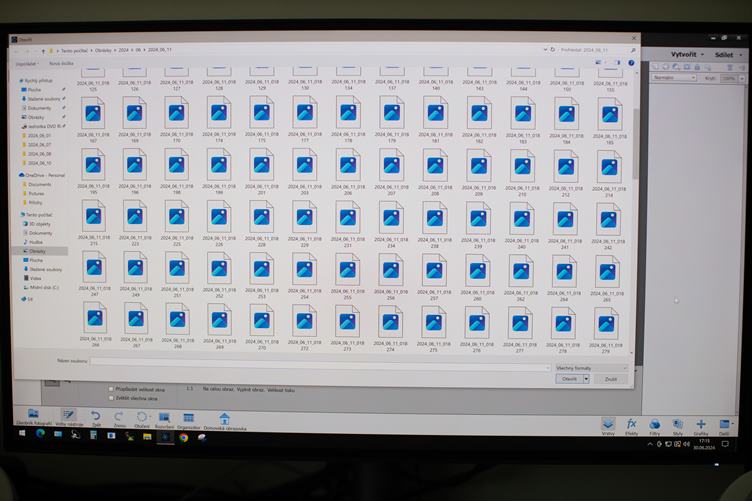Image resolution: width=752 pixels, height=501 pixels.
Task: Enable Zvětšit všechna okna checkbox
Action: (x=111, y=398)
